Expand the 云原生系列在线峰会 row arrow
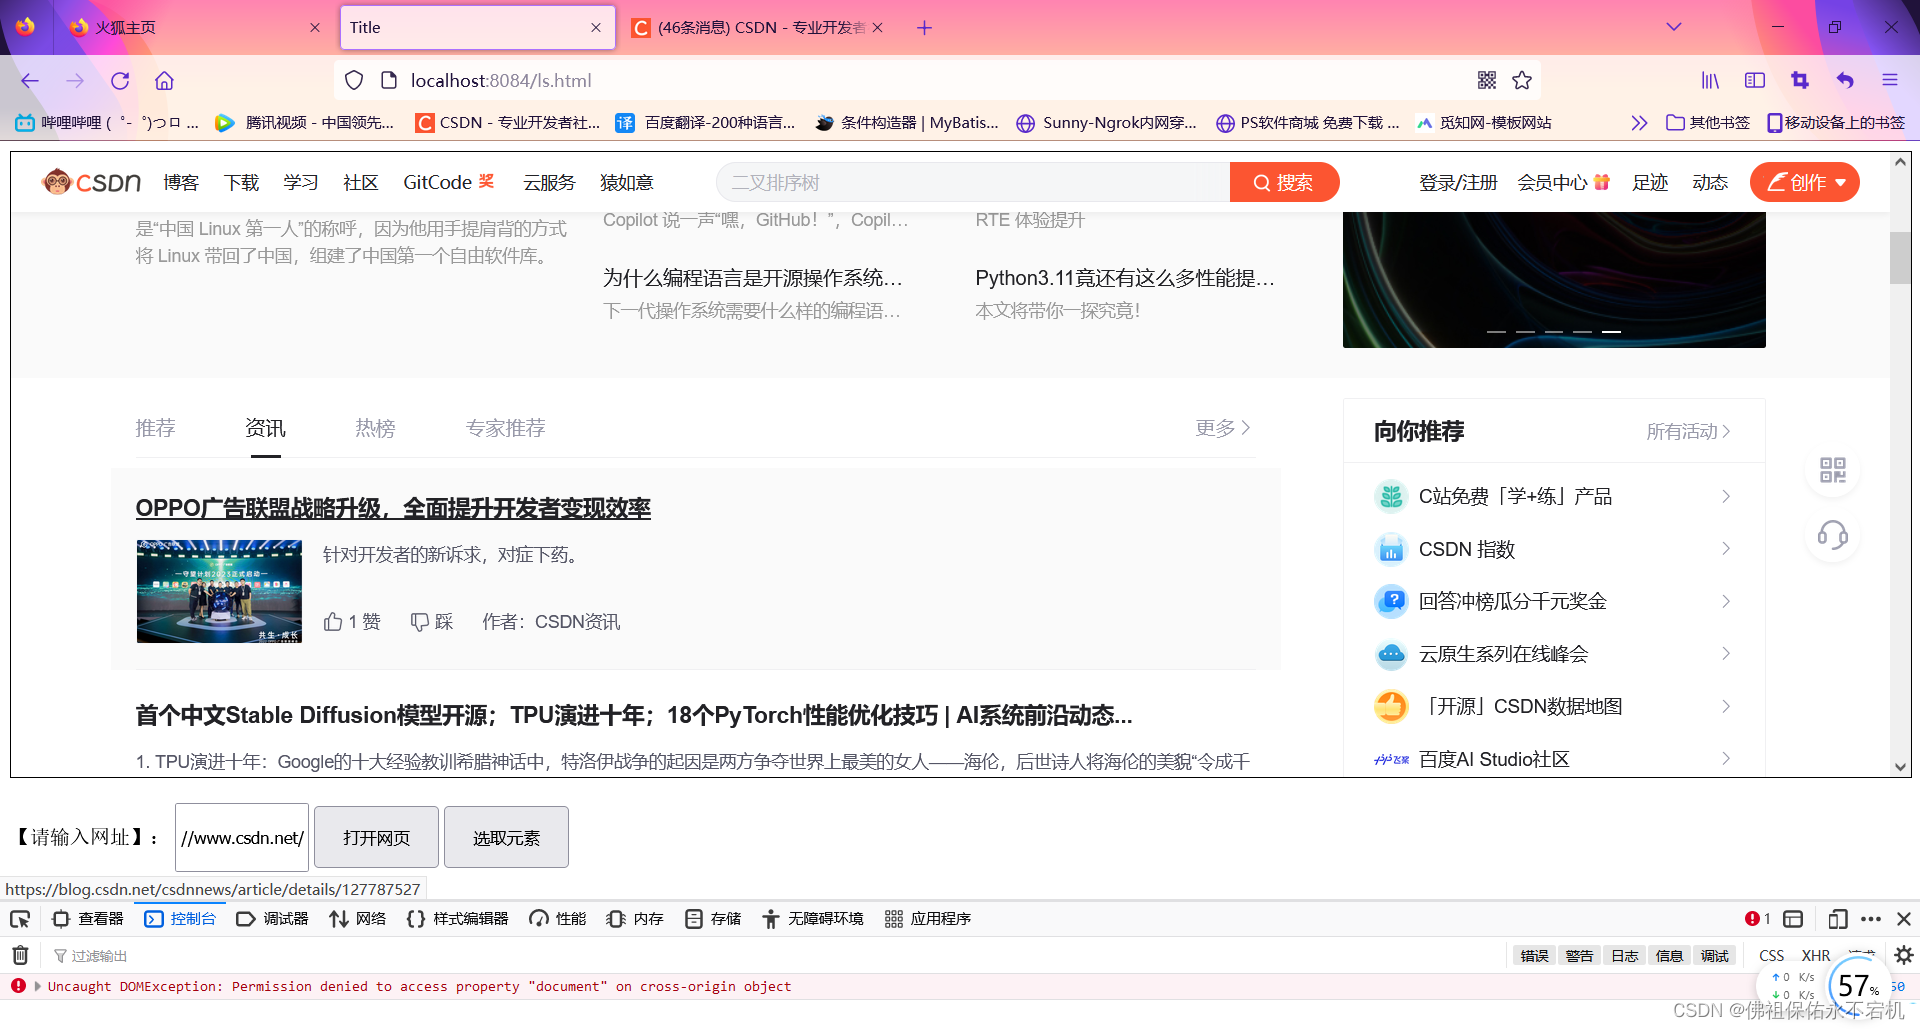1920x1029 pixels. click(x=1726, y=654)
